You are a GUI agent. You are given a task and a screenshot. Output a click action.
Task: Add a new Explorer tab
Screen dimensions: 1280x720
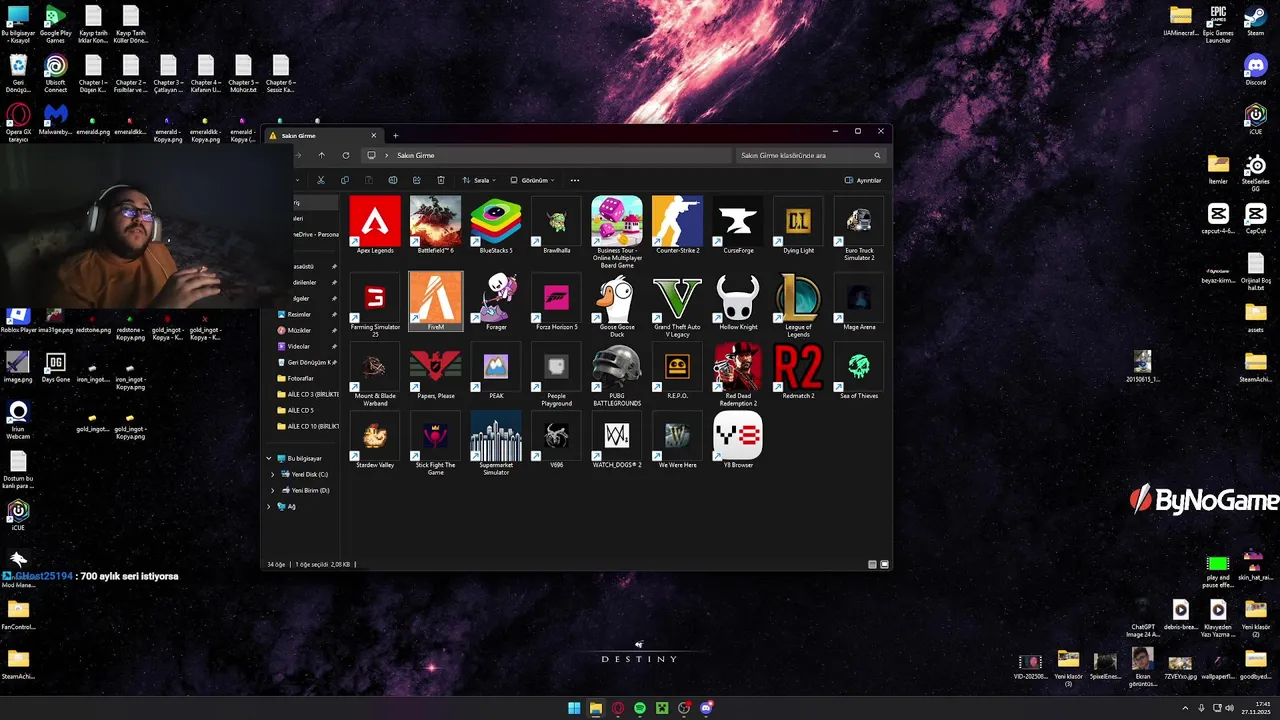point(395,135)
